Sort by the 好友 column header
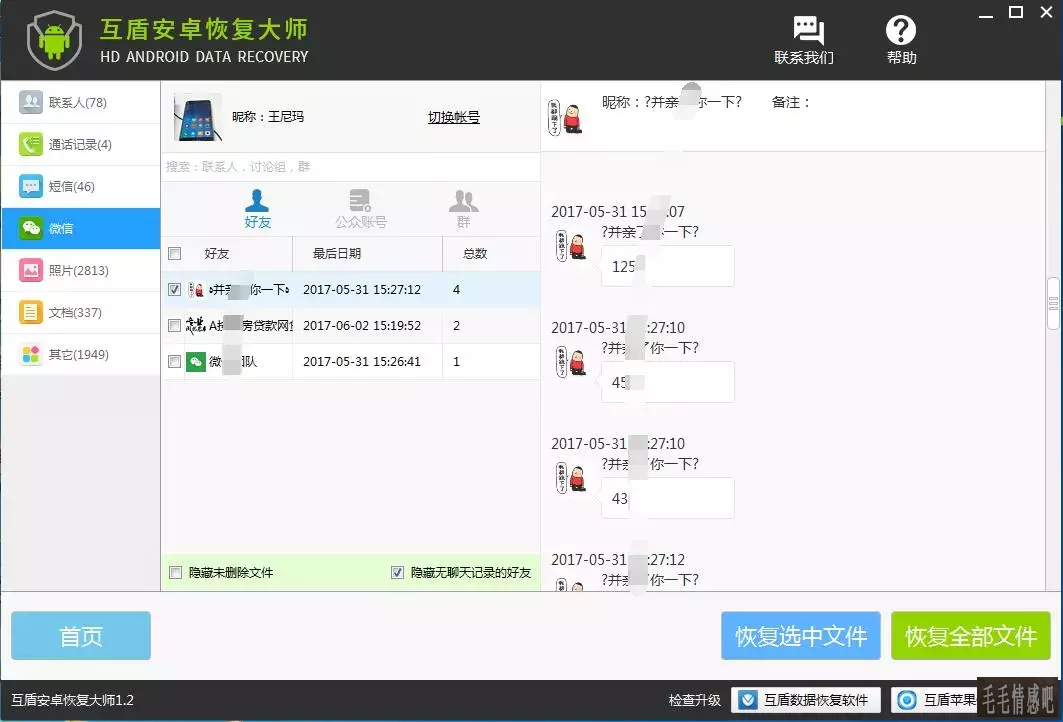Image resolution: width=1063 pixels, height=722 pixels. pyautogui.click(x=237, y=254)
